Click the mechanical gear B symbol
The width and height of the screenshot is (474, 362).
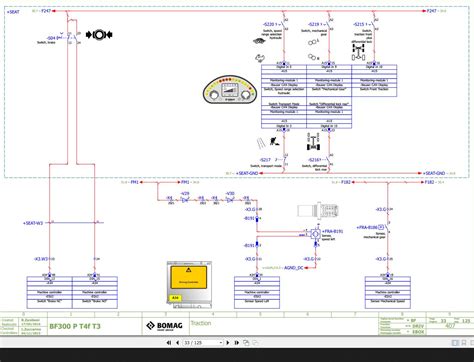[313, 57]
